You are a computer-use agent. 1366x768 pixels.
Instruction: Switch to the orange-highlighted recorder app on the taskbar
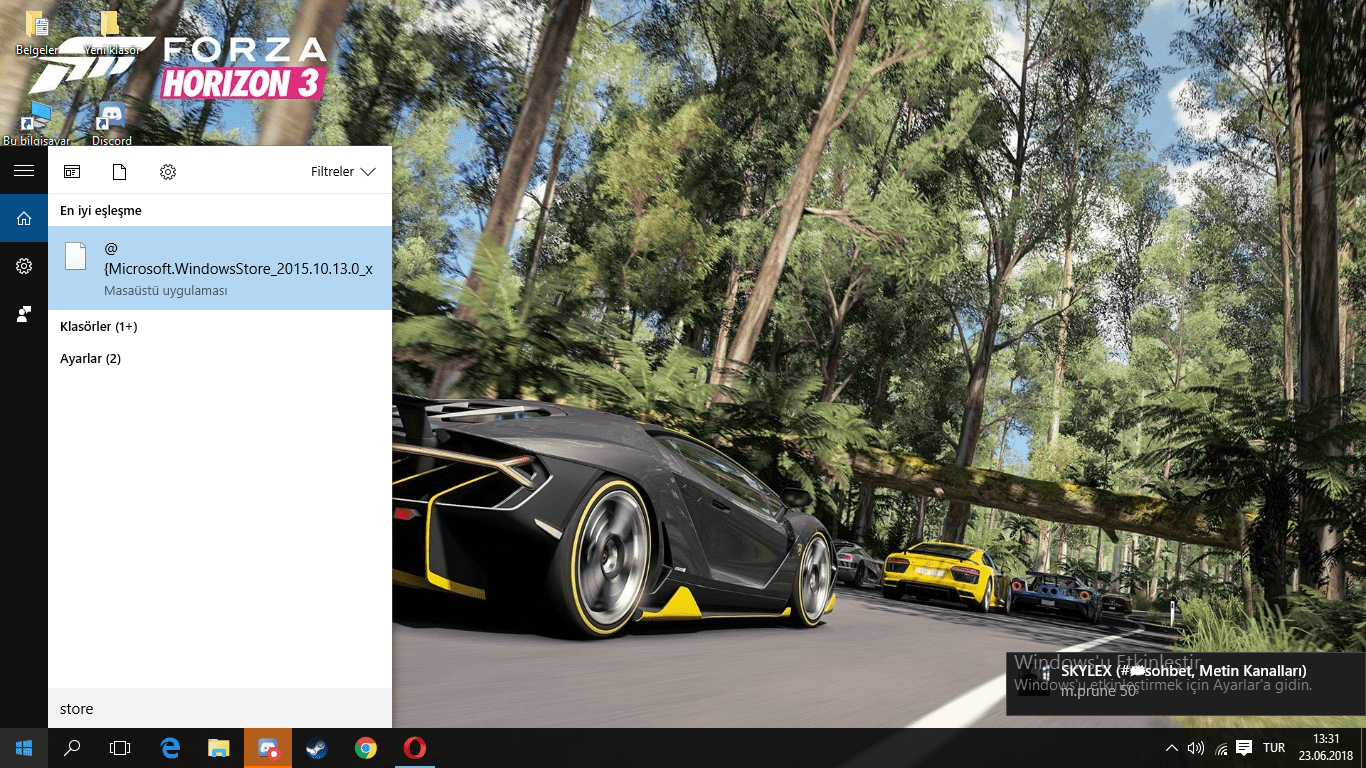pos(268,748)
